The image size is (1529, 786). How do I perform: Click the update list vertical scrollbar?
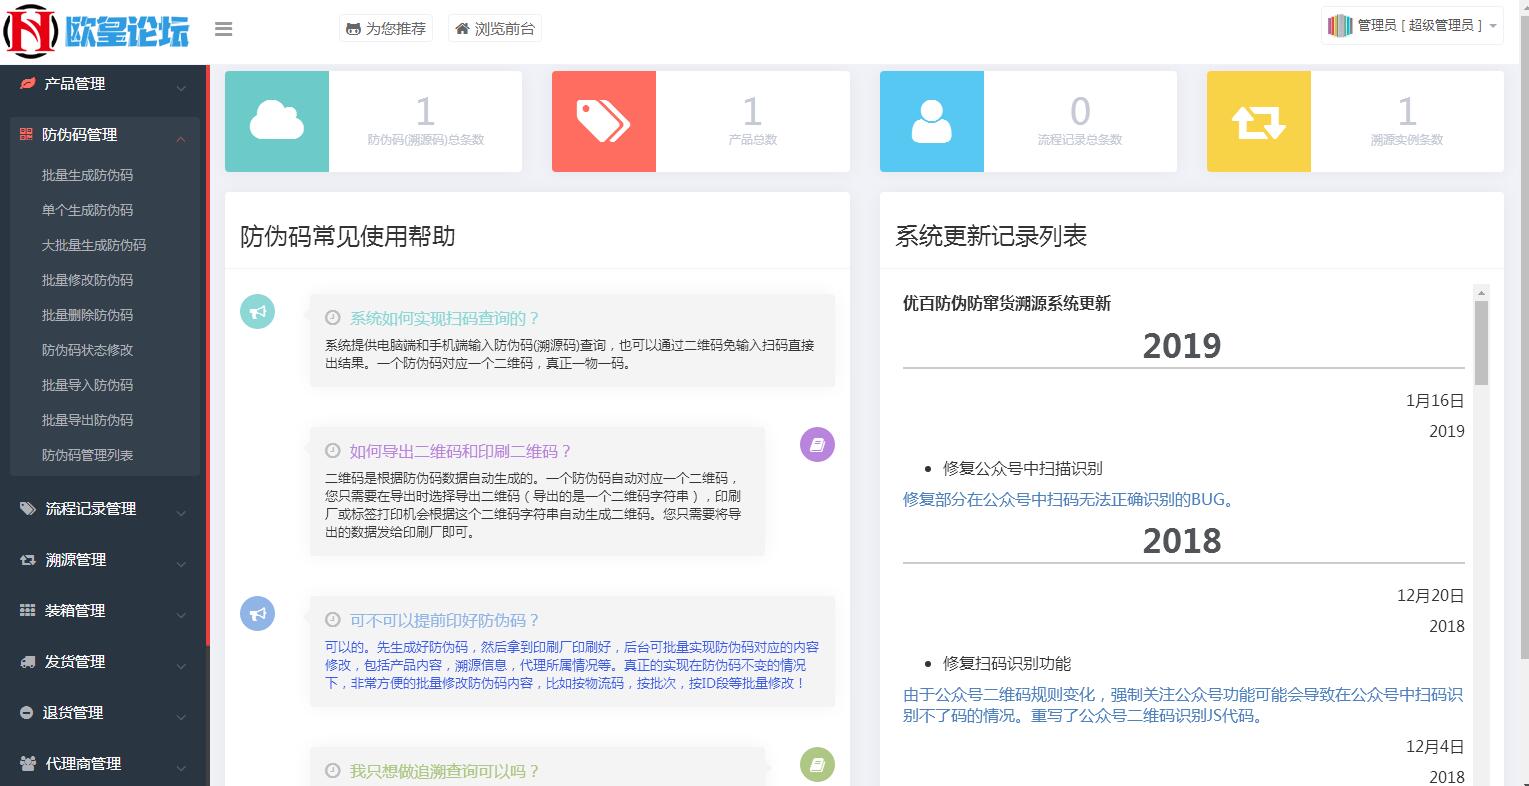(1481, 343)
